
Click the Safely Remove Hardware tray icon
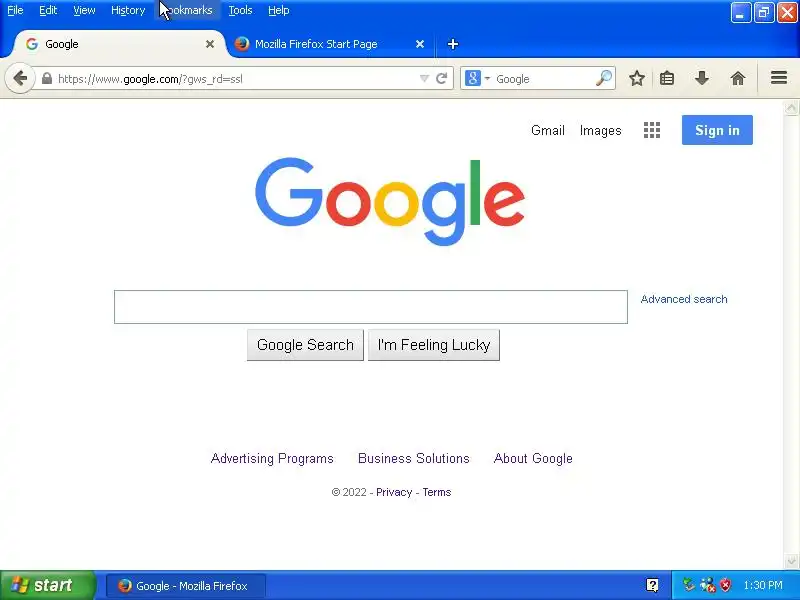[x=689, y=585]
